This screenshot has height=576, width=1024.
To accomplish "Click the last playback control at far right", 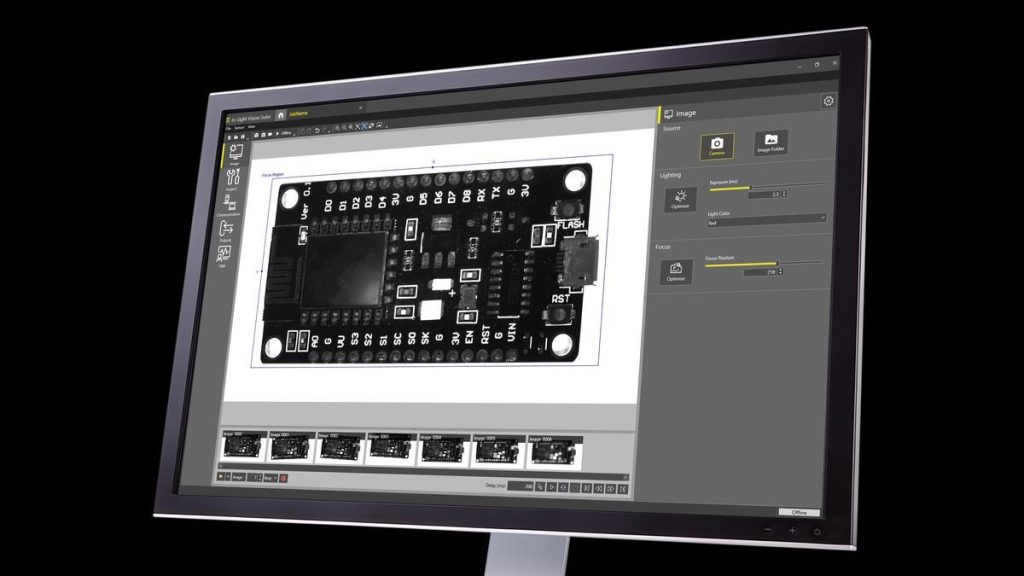I will [623, 489].
